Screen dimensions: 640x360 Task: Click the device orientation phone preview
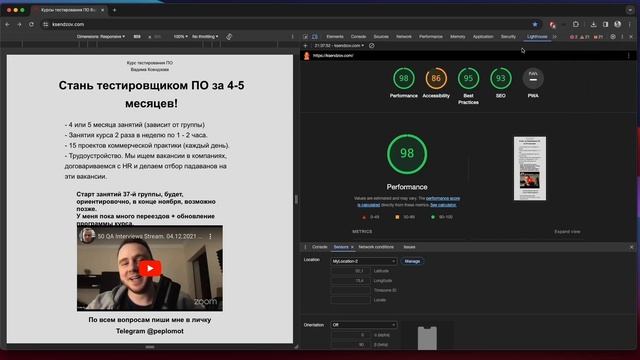[427, 338]
